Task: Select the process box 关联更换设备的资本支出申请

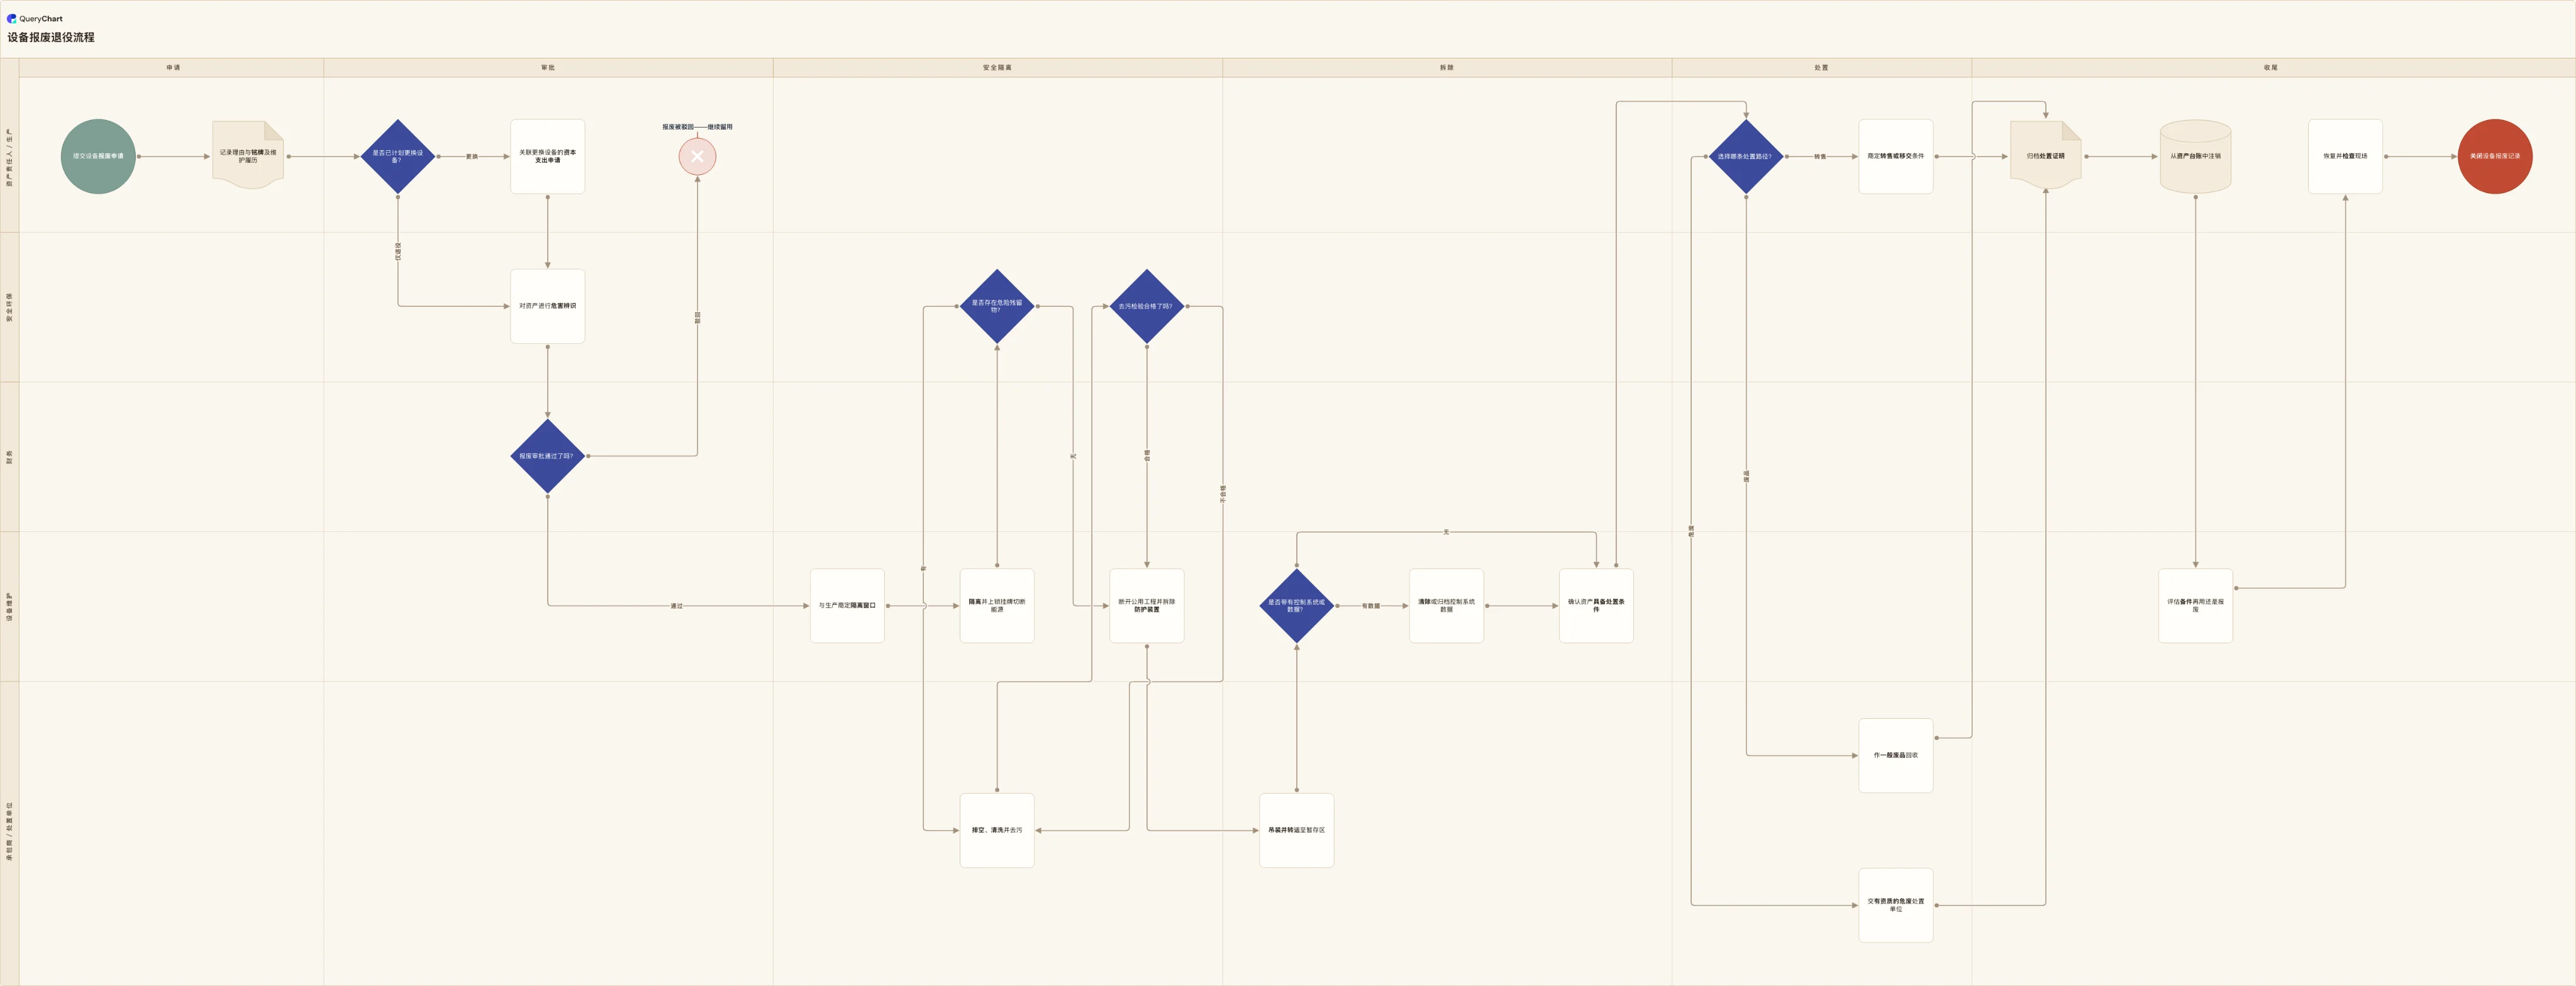Action: pos(547,156)
